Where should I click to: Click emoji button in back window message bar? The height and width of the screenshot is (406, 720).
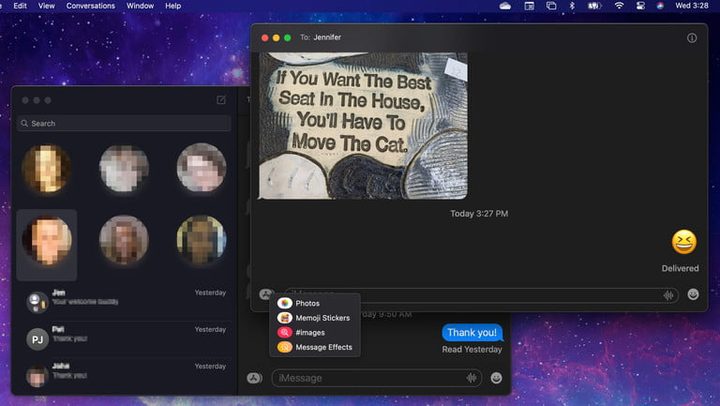point(497,378)
